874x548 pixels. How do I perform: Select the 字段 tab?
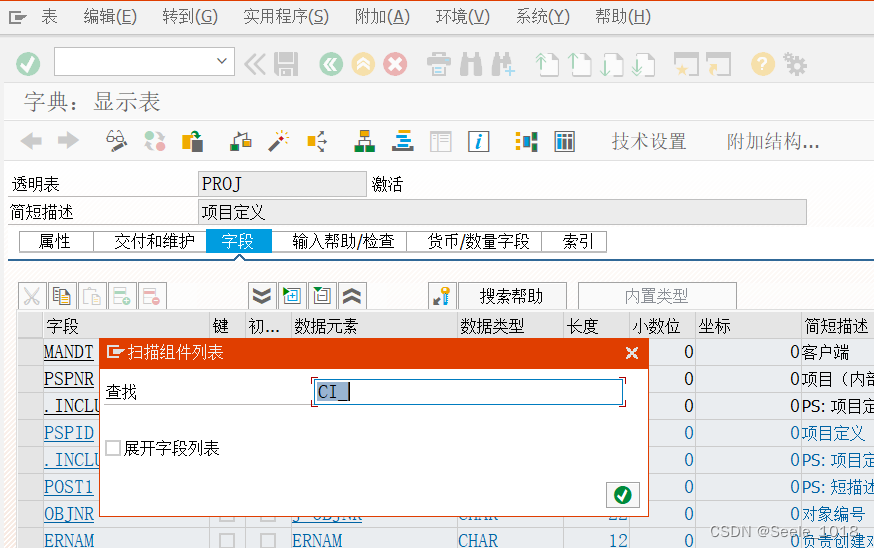click(x=239, y=241)
